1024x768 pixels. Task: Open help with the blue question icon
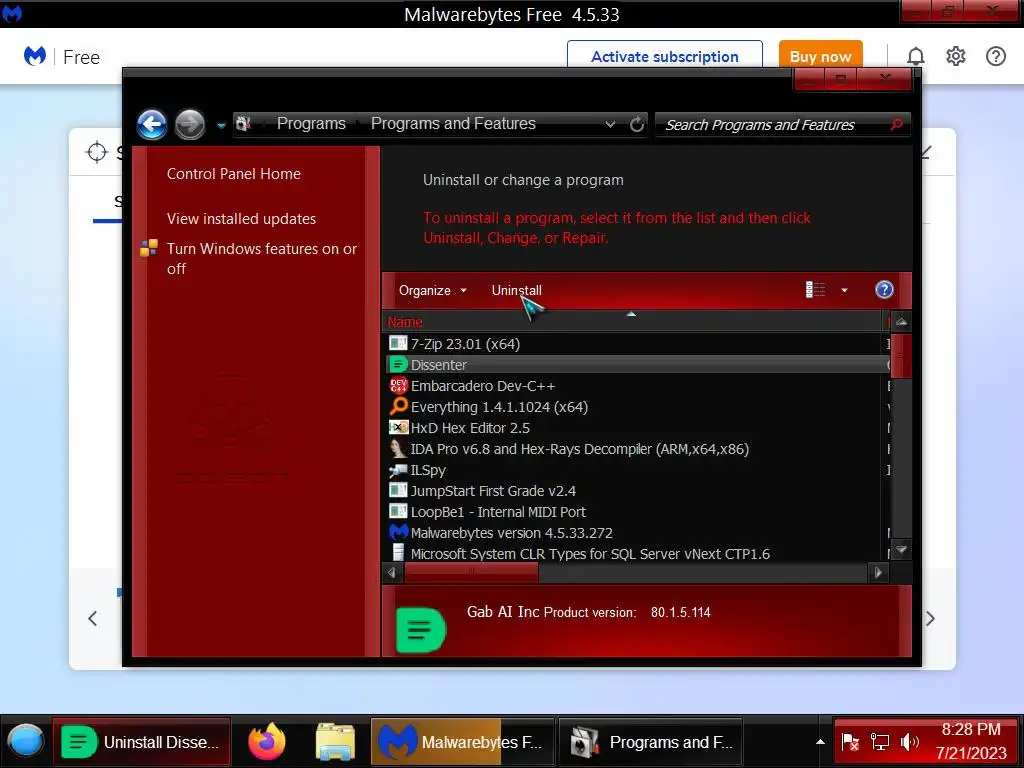pyautogui.click(x=884, y=289)
